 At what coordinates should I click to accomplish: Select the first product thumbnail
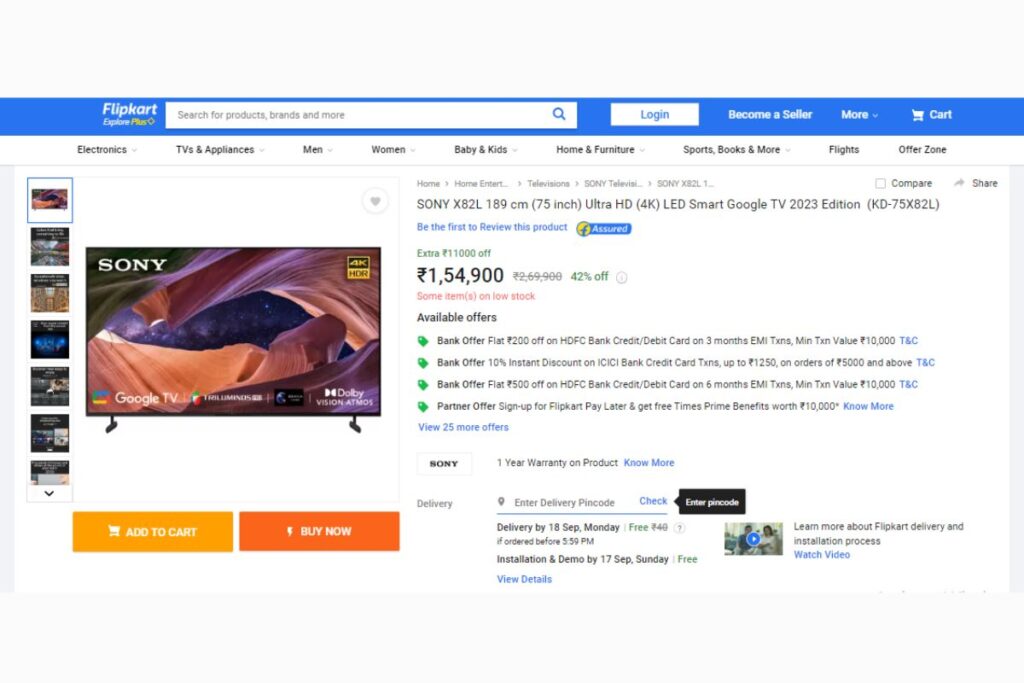click(x=50, y=200)
